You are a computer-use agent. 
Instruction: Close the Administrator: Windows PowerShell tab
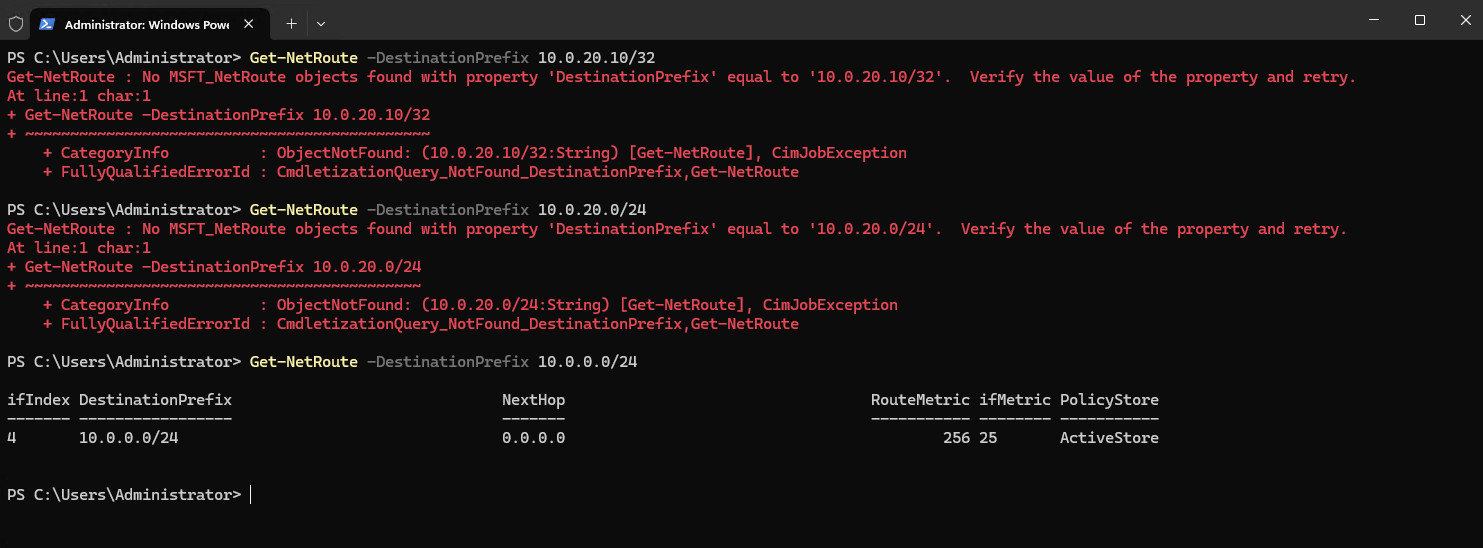254,23
